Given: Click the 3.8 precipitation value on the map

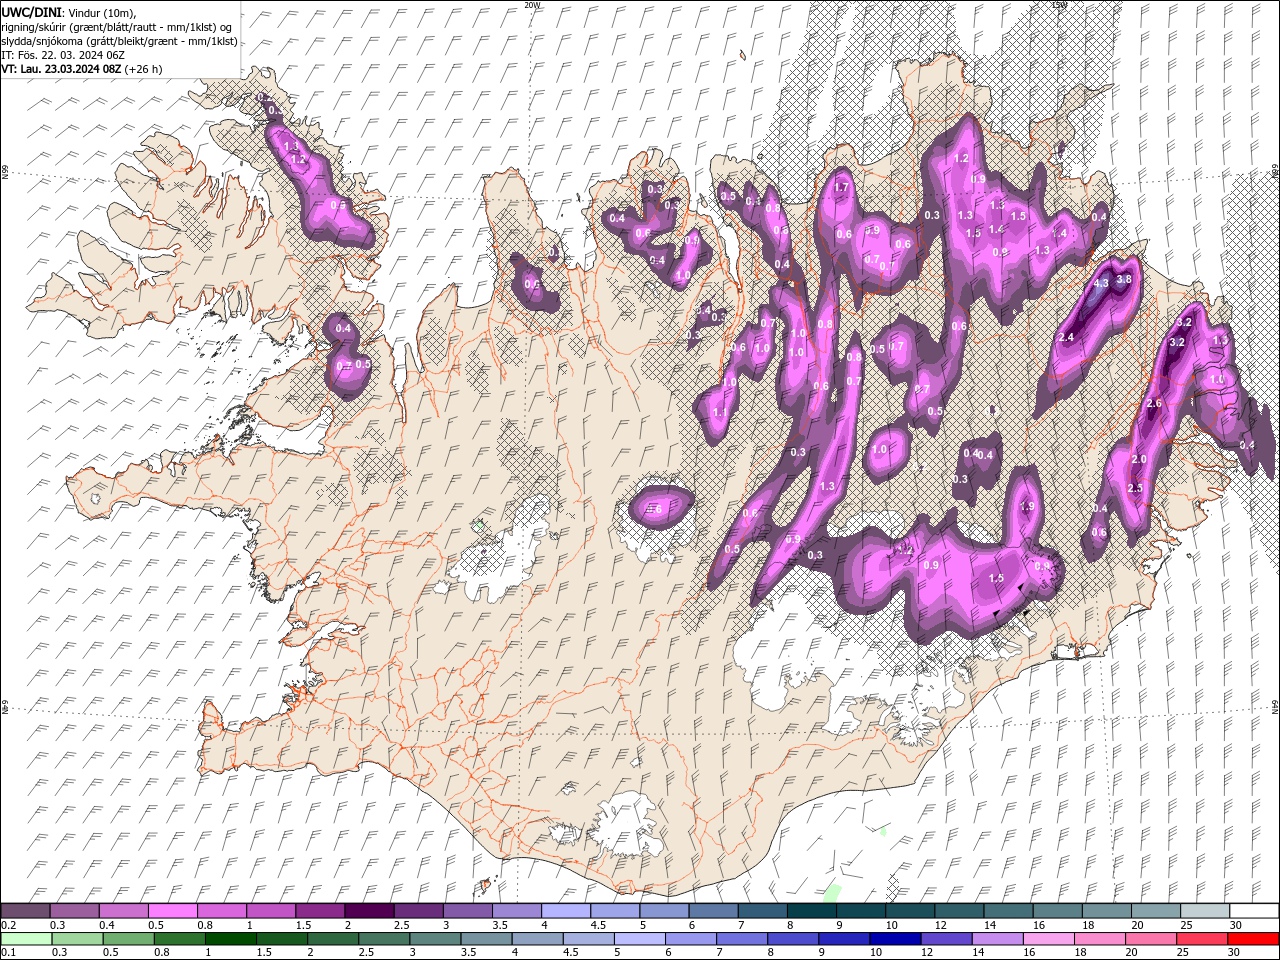Looking at the screenshot, I should tap(1124, 279).
